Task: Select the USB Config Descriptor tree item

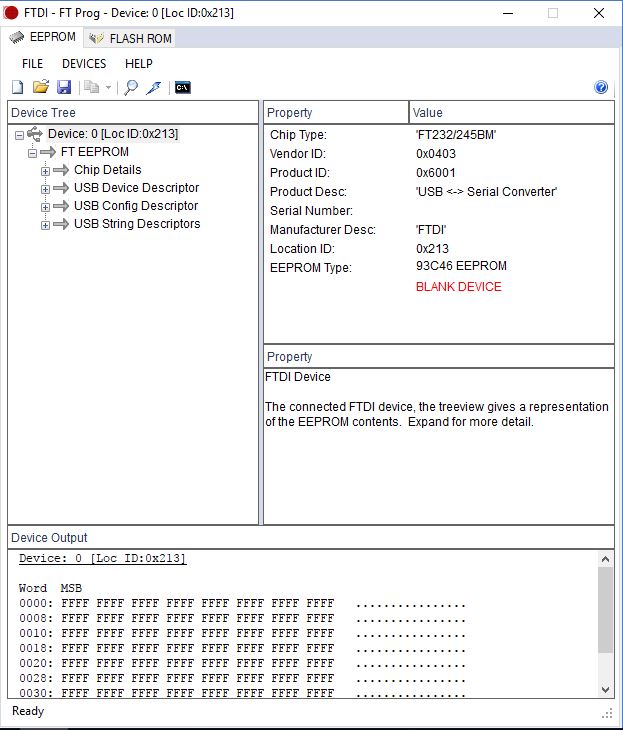Action: pyautogui.click(x=136, y=206)
